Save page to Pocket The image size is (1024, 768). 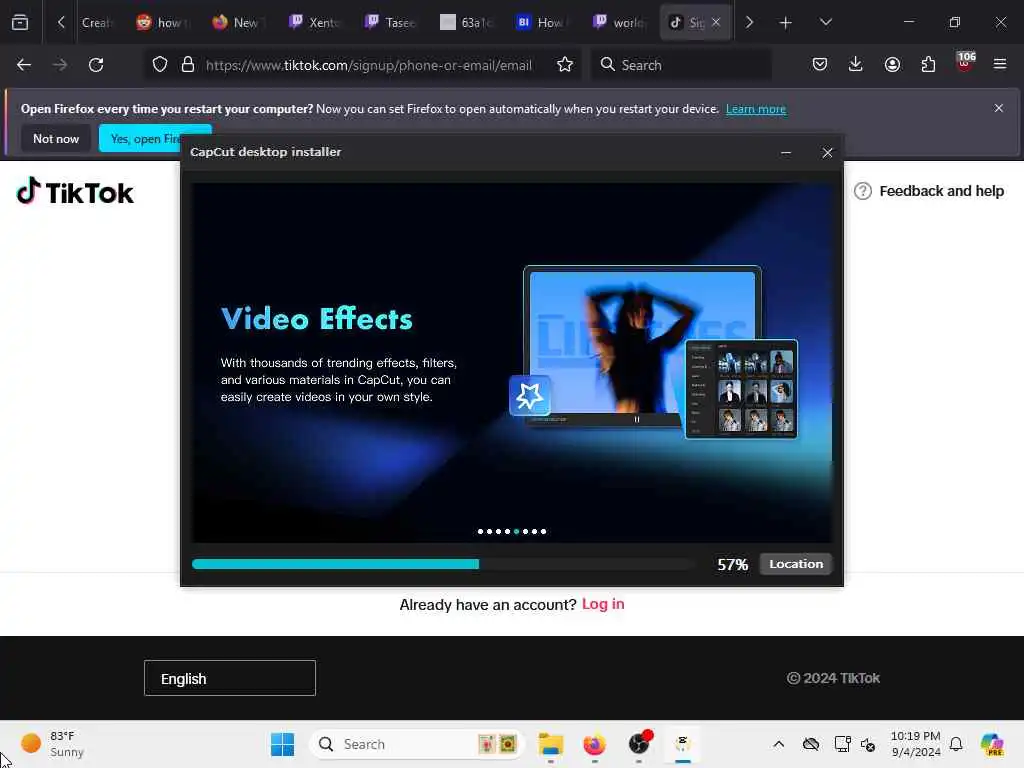click(x=820, y=65)
